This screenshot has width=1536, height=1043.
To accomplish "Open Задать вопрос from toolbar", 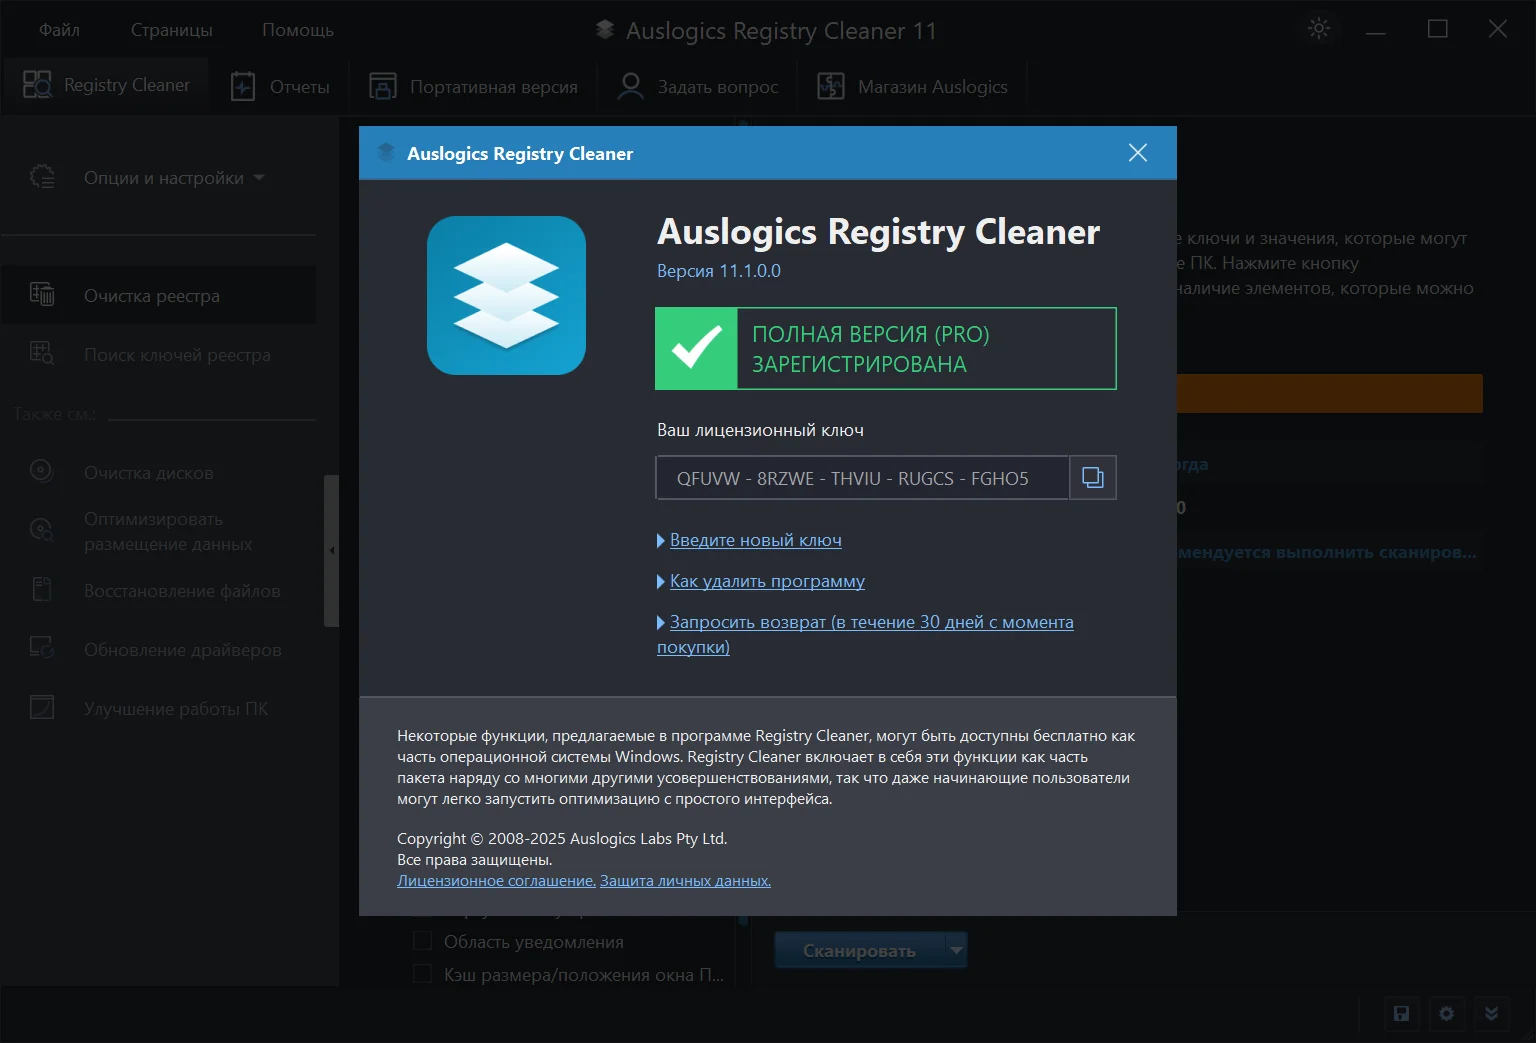I will 698,87.
